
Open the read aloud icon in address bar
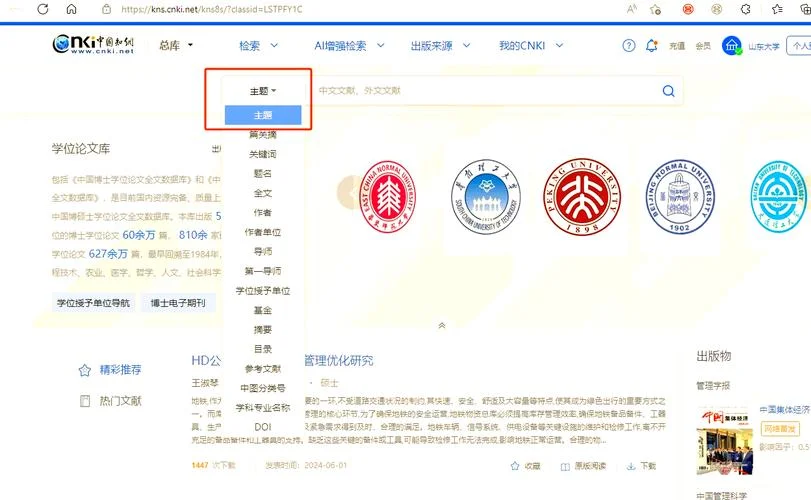tap(632, 9)
